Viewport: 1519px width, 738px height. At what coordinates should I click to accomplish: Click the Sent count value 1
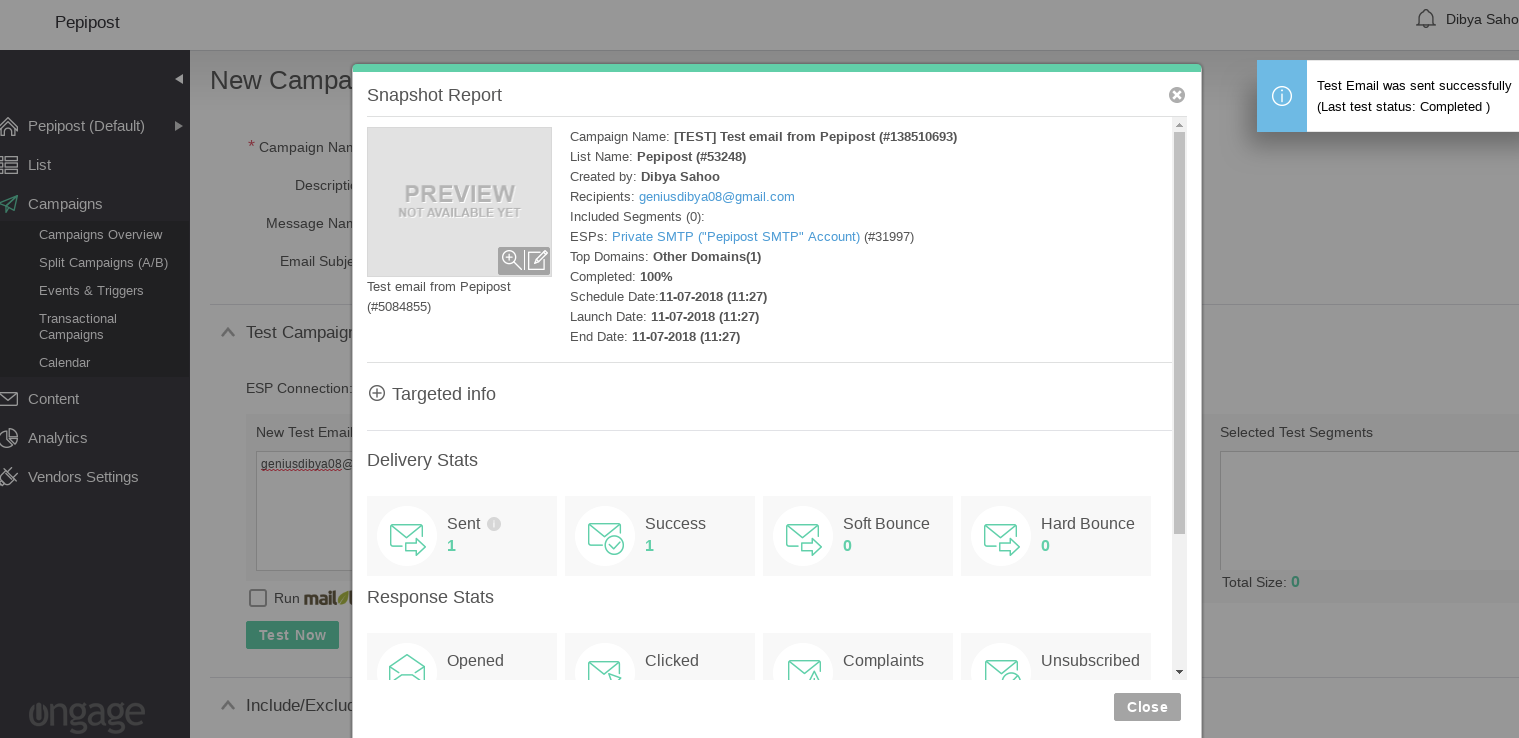point(451,546)
